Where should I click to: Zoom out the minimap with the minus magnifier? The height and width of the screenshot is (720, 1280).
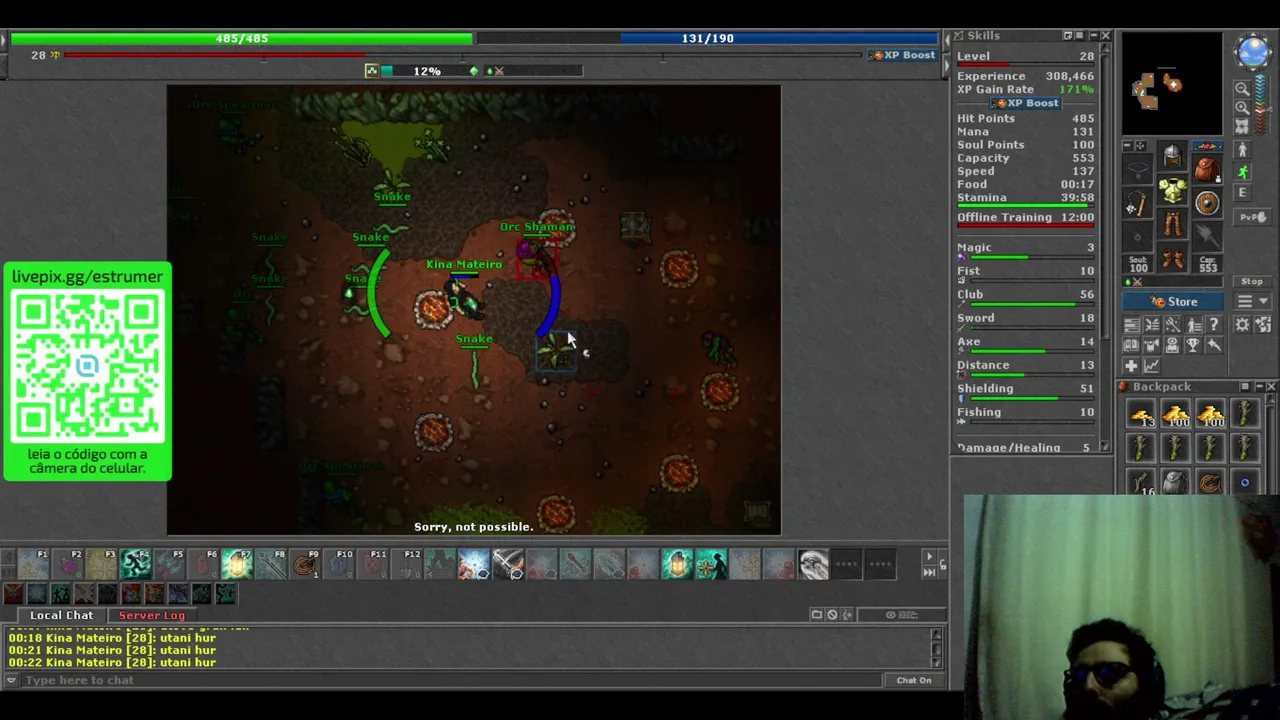pos(1242,88)
